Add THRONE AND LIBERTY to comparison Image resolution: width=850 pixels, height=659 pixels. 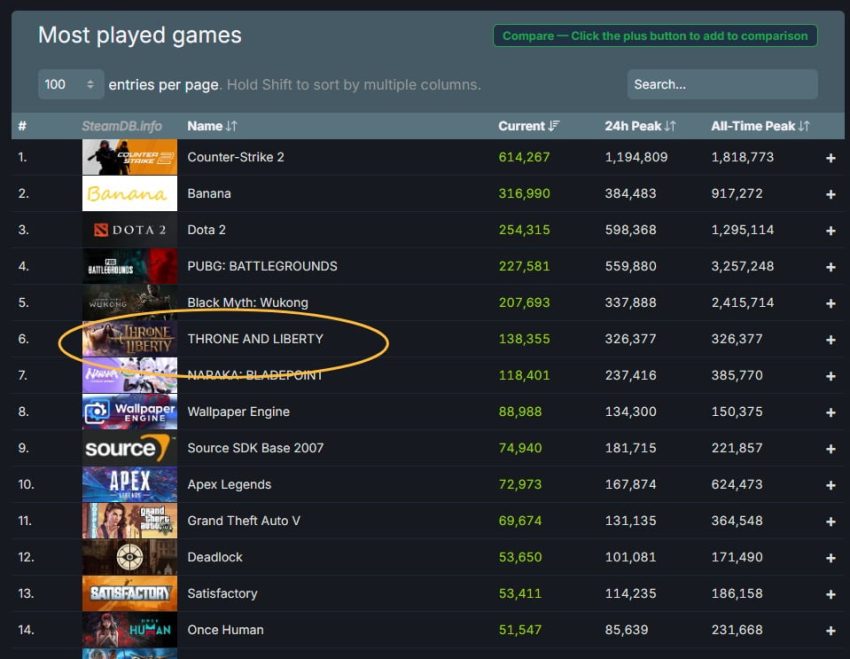830,339
